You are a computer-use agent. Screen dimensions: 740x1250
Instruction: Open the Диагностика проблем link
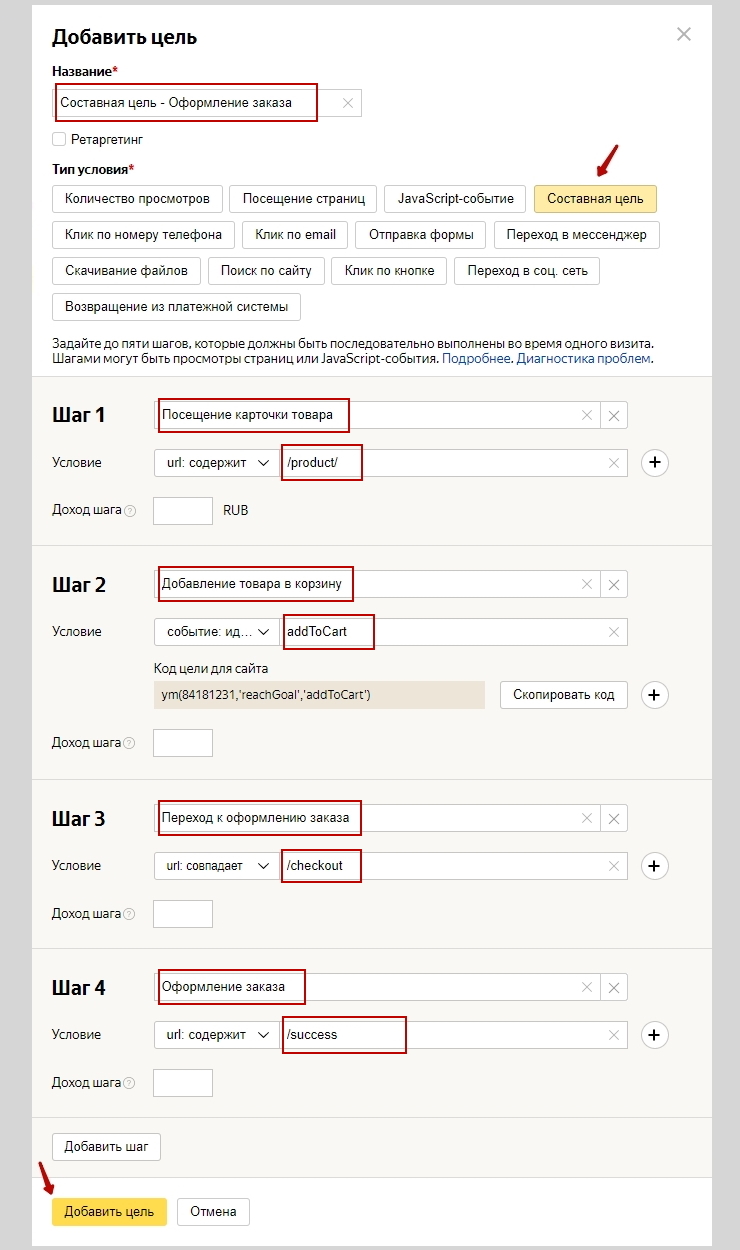584,358
